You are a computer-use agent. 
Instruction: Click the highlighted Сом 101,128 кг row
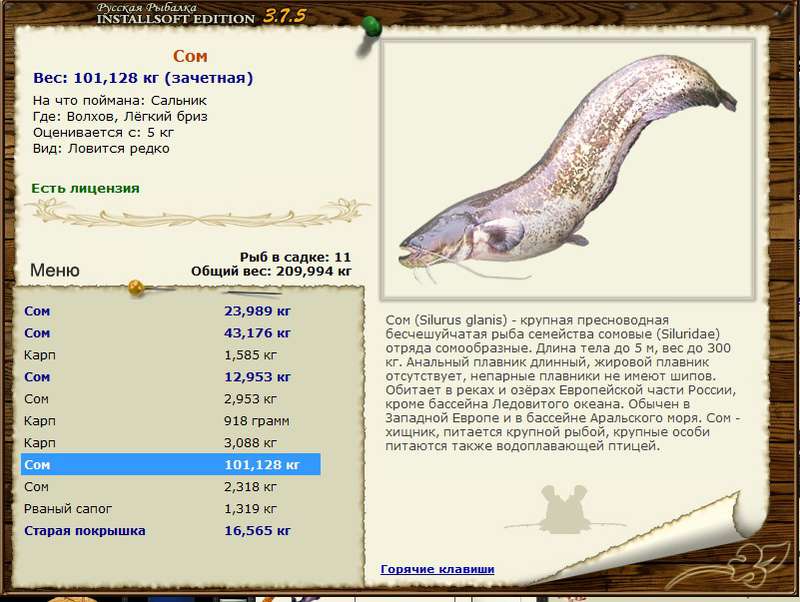point(170,465)
